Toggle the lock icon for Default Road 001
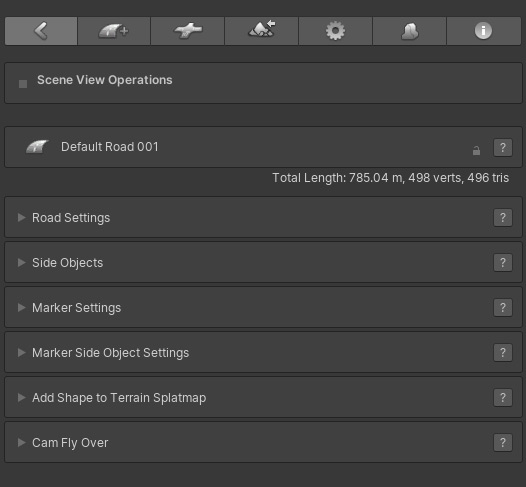Viewport: 526px width, 487px height. pos(476,151)
